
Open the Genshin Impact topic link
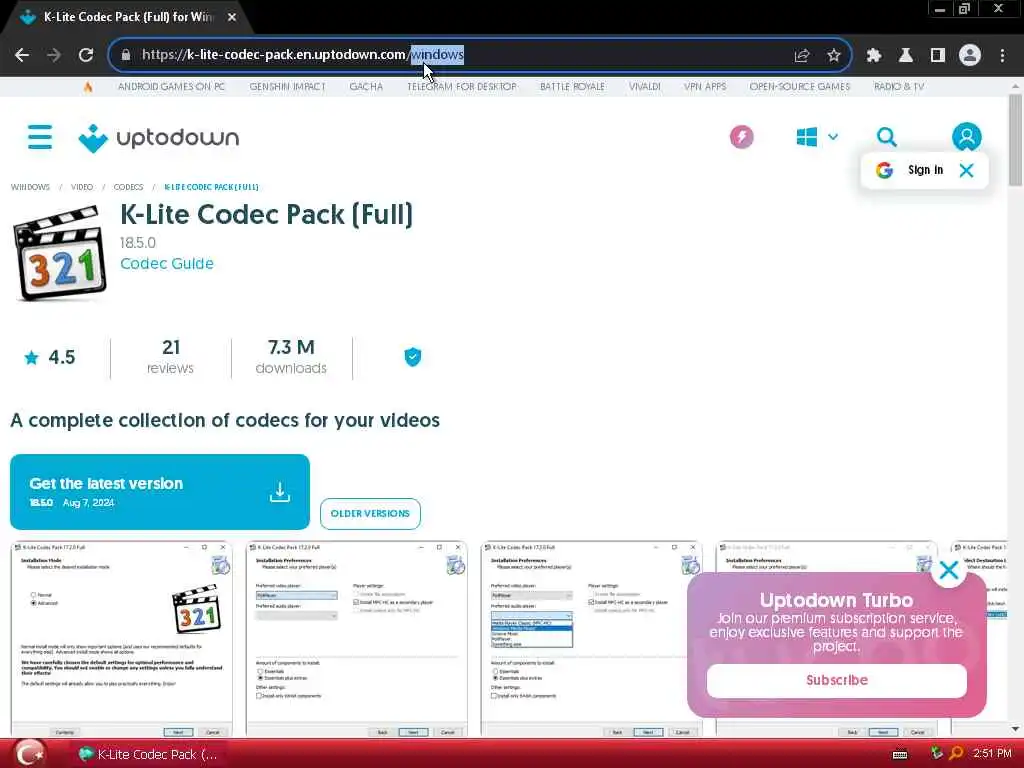(287, 86)
